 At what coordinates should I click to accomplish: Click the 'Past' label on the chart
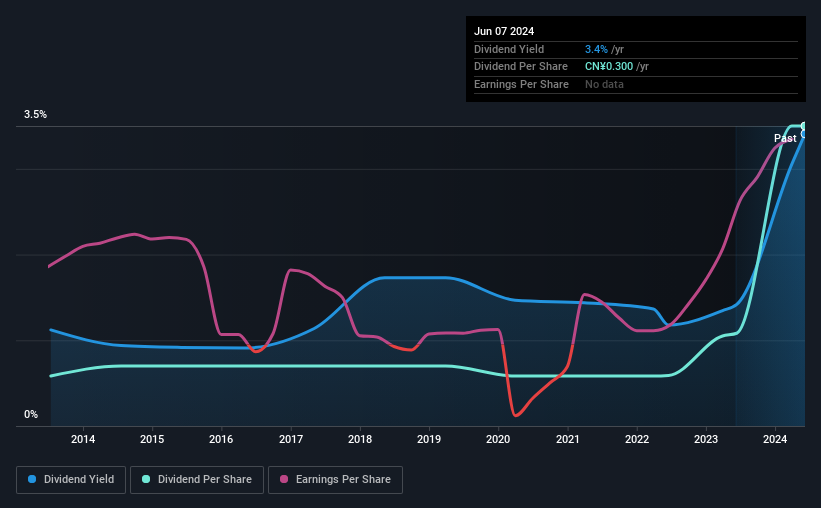[x=785, y=138]
